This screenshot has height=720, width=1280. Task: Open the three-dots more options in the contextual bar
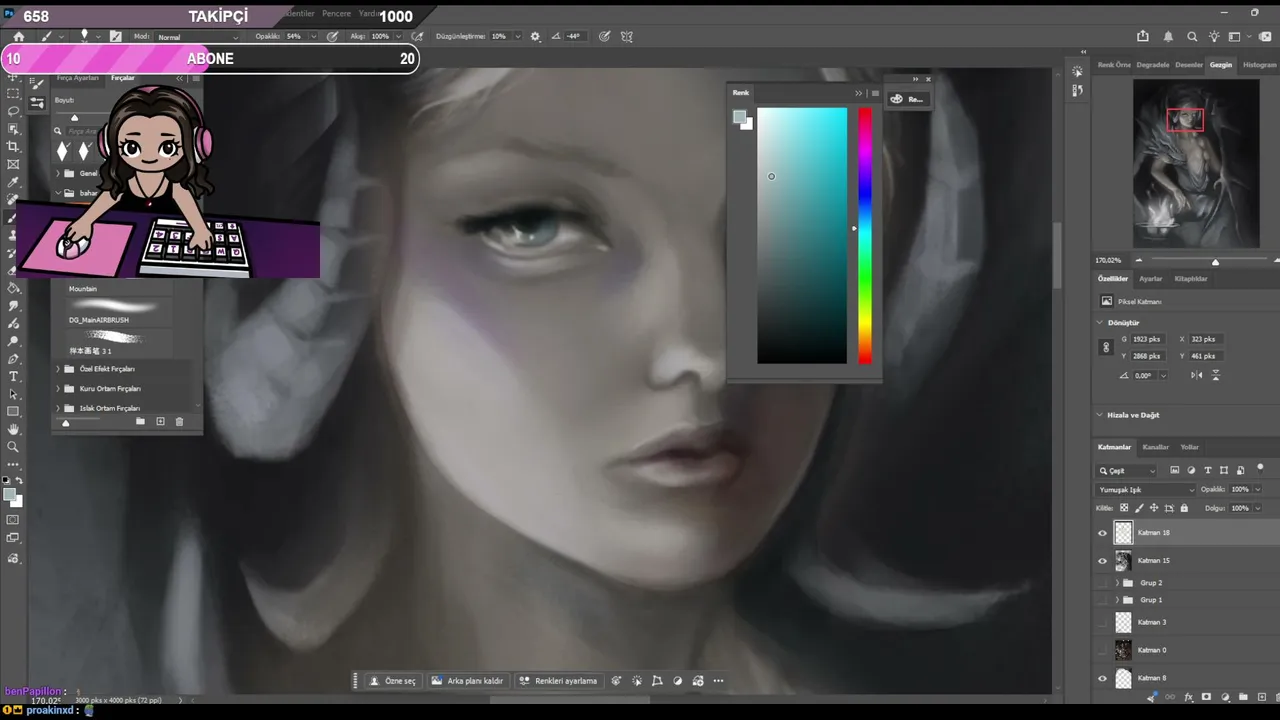[x=718, y=681]
